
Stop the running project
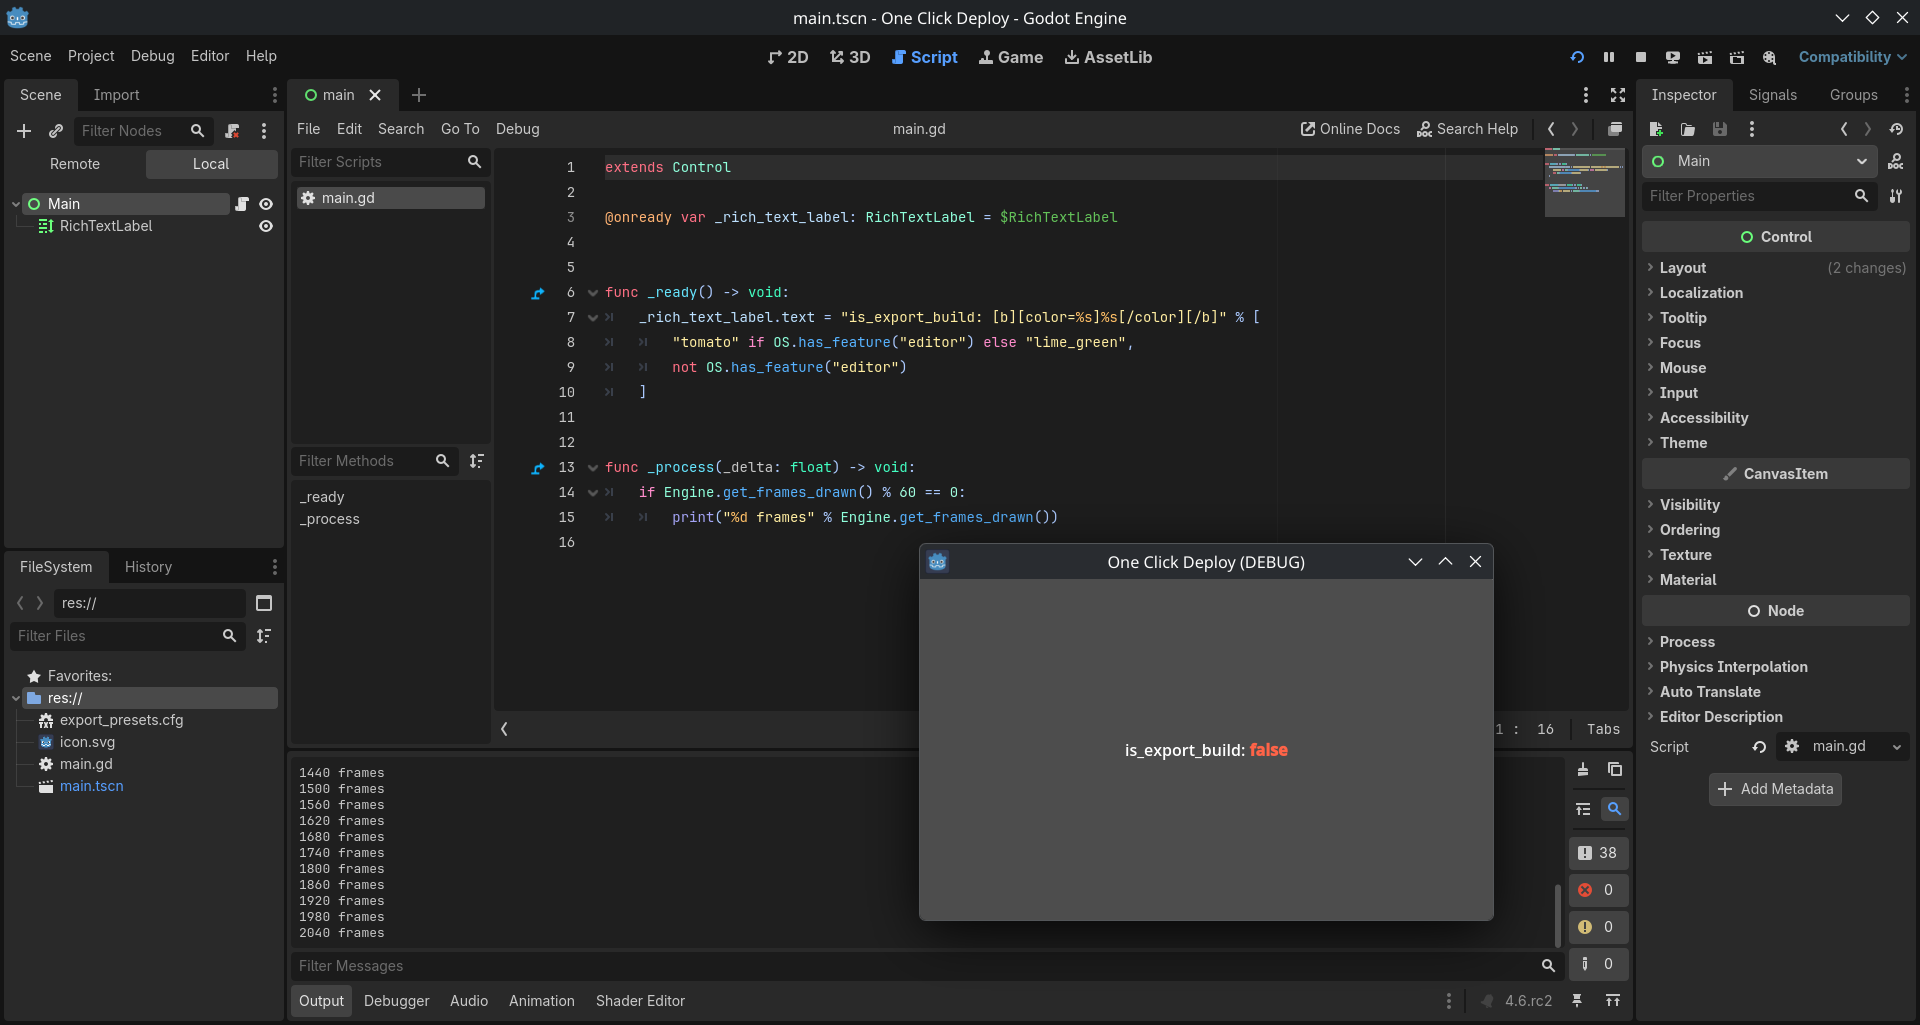1641,57
